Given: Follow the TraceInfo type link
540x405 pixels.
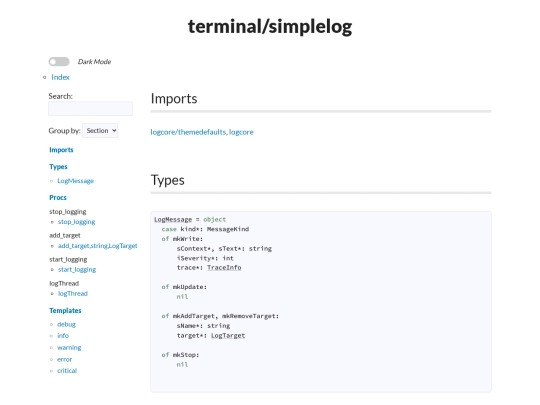Looking at the screenshot, I should tap(224, 268).
